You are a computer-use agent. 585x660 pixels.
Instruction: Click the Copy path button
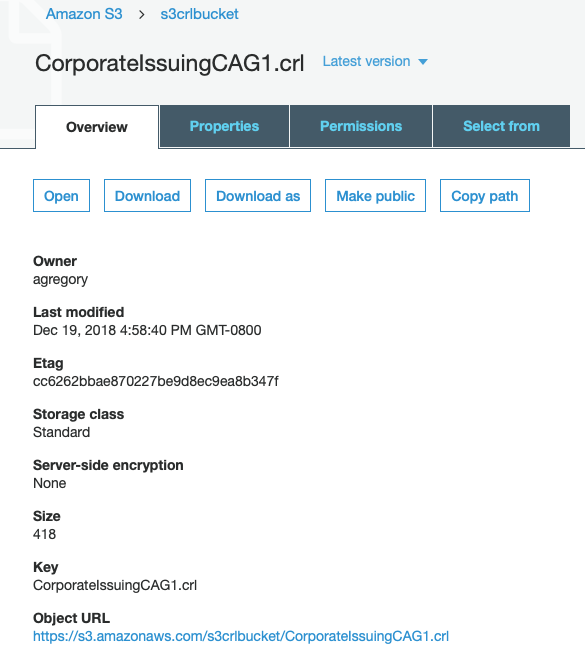tap(485, 196)
